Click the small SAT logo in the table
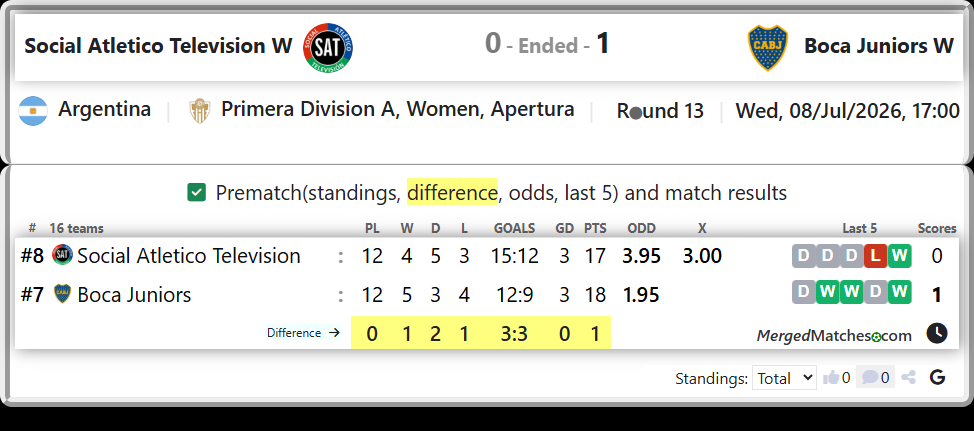The image size is (974, 431). coord(62,254)
